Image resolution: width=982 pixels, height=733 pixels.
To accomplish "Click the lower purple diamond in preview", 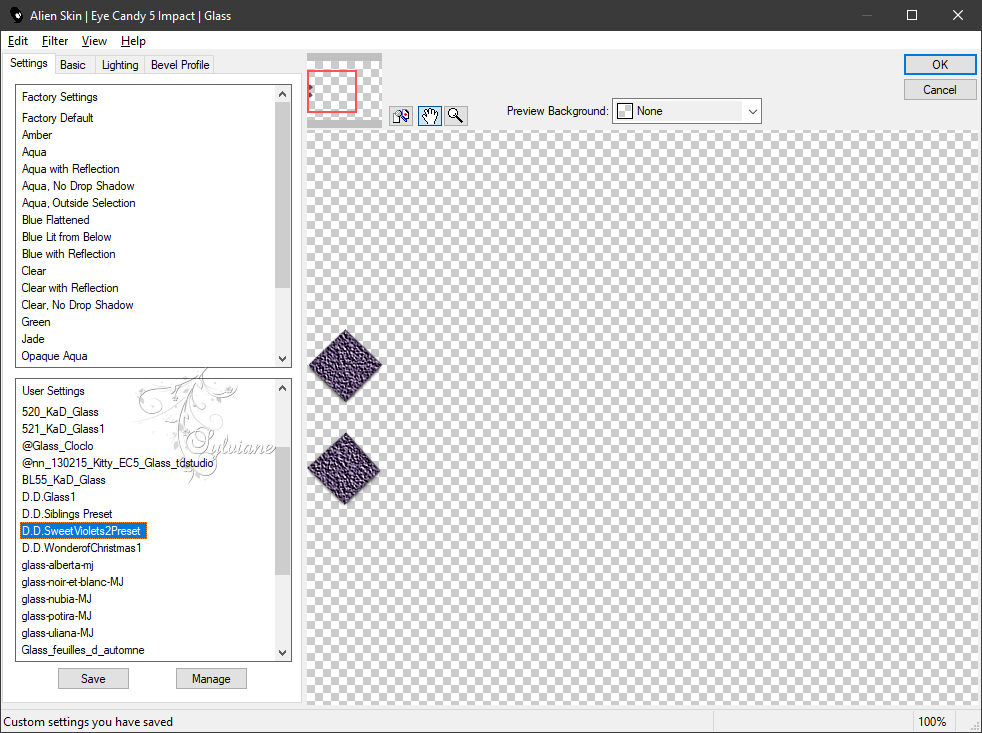I will point(344,467).
